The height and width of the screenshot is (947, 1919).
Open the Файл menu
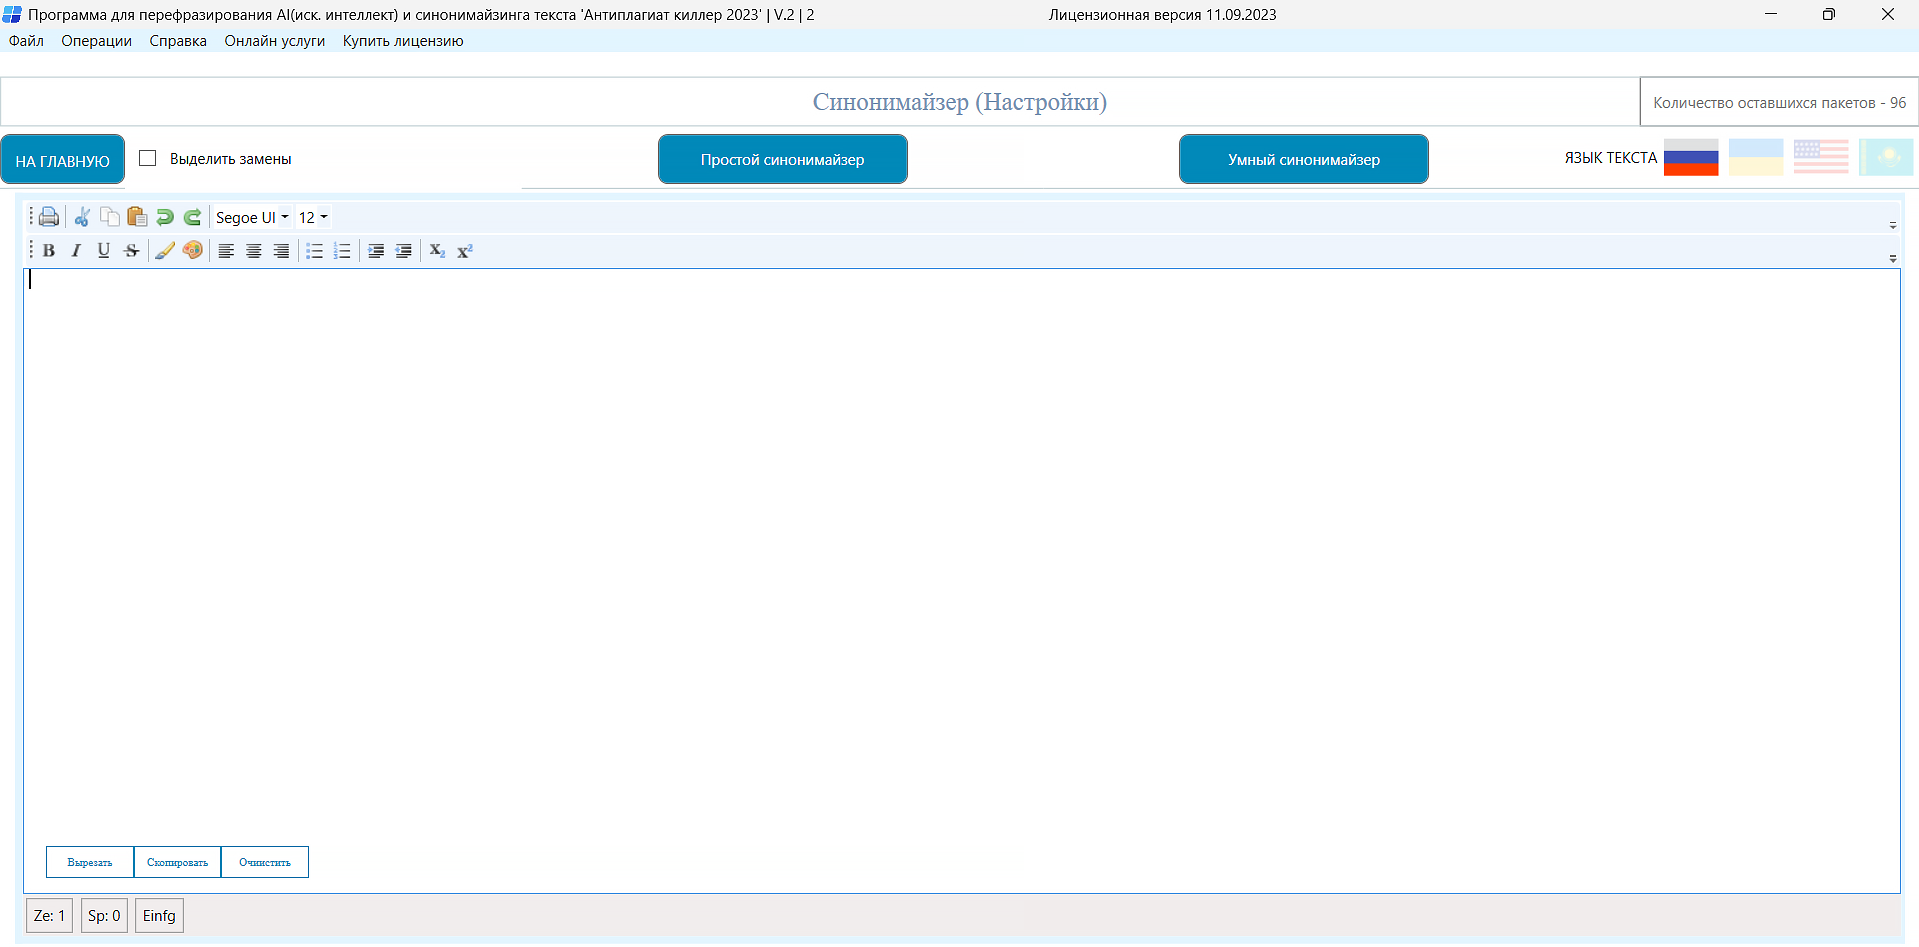(26, 41)
